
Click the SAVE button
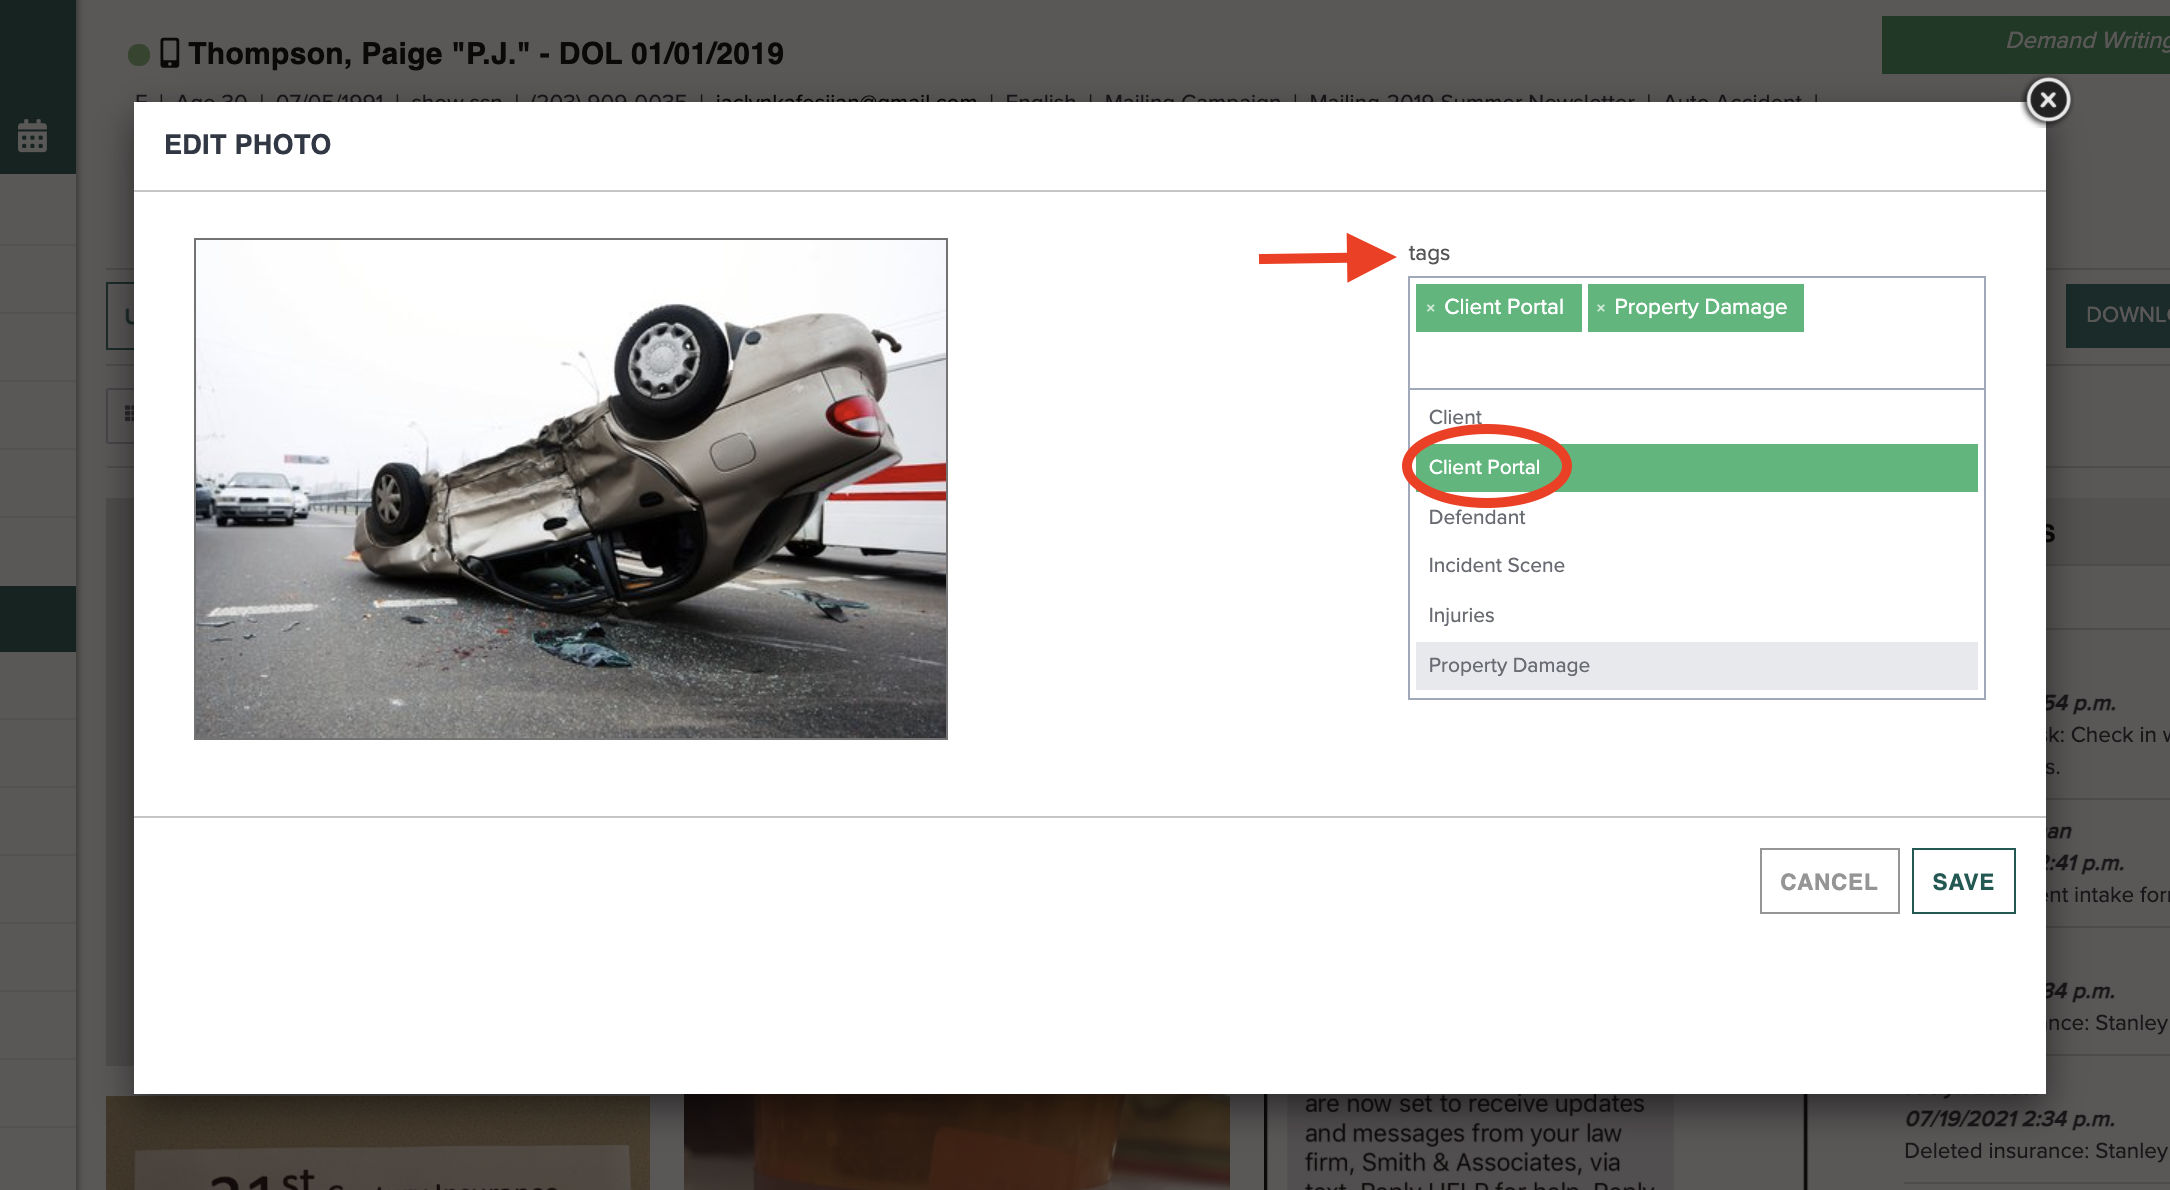point(1963,881)
